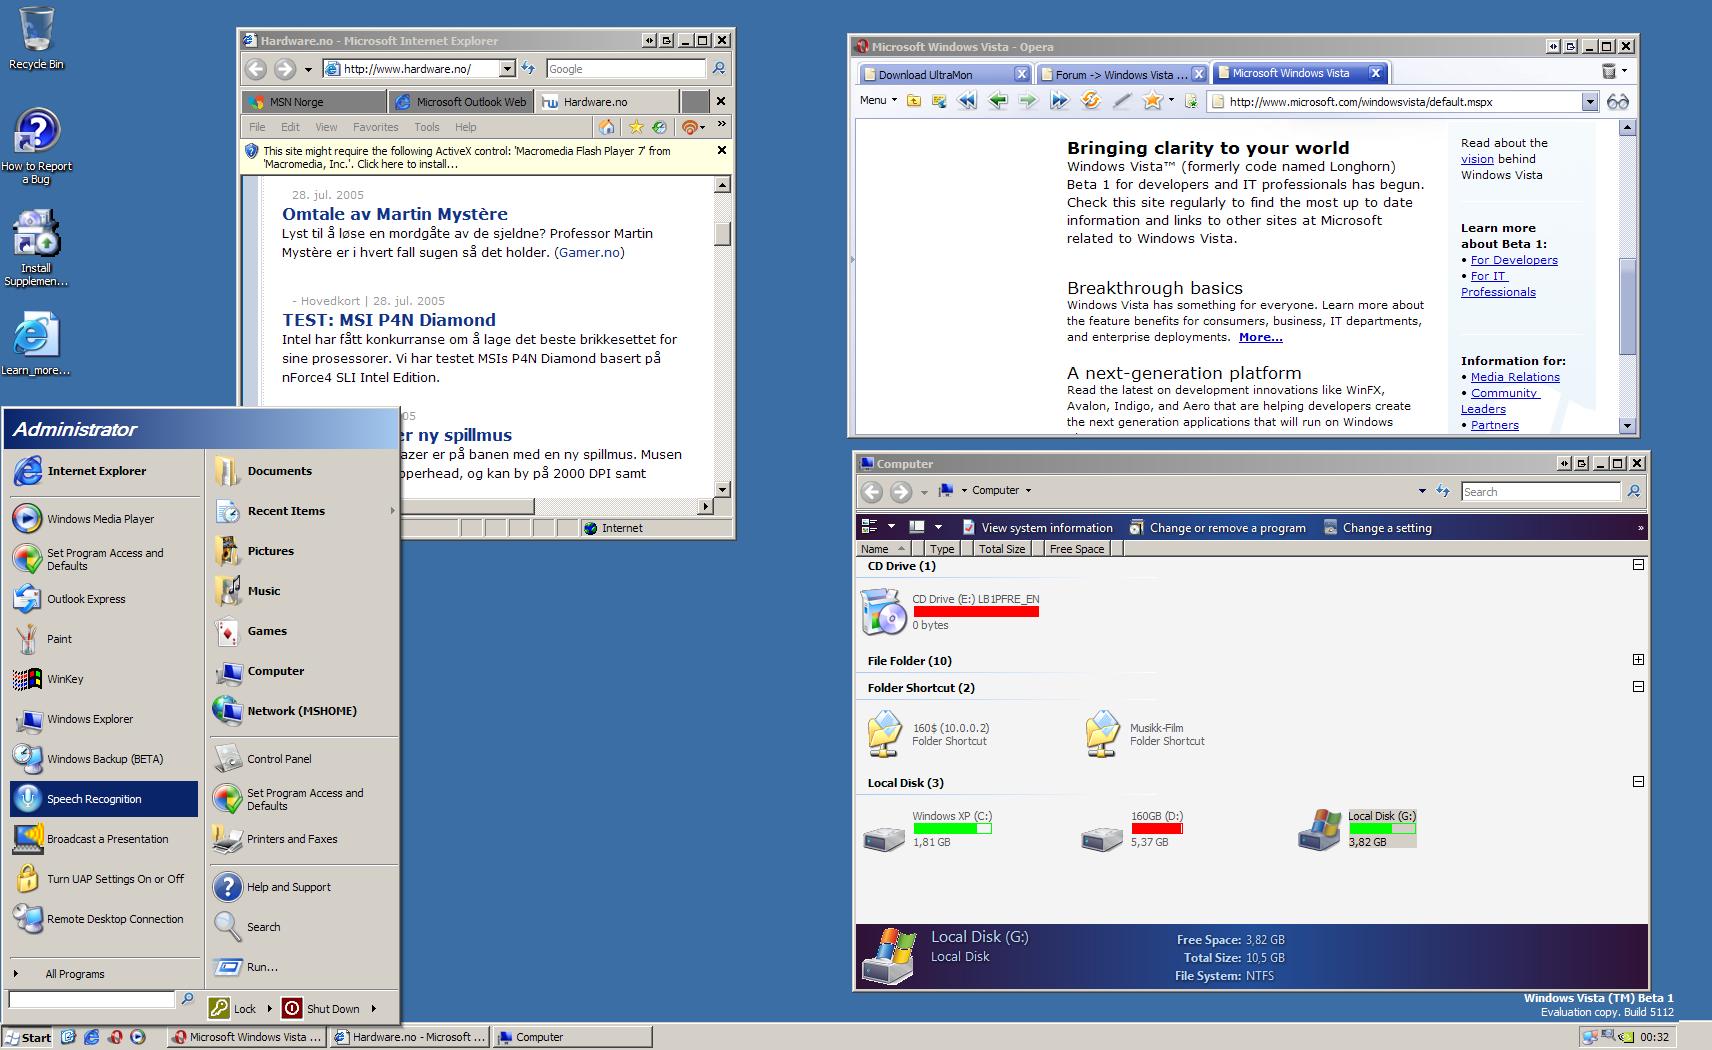Screen dimensions: 1712x1050
Task: Click the Forward button in Internet Explorer
Action: tap(285, 68)
